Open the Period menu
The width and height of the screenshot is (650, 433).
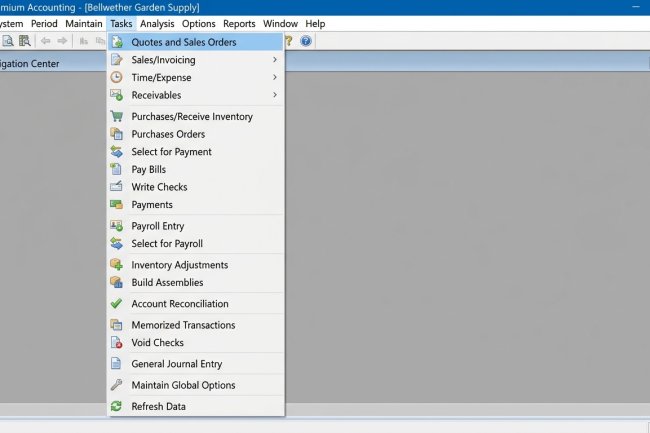click(x=44, y=24)
